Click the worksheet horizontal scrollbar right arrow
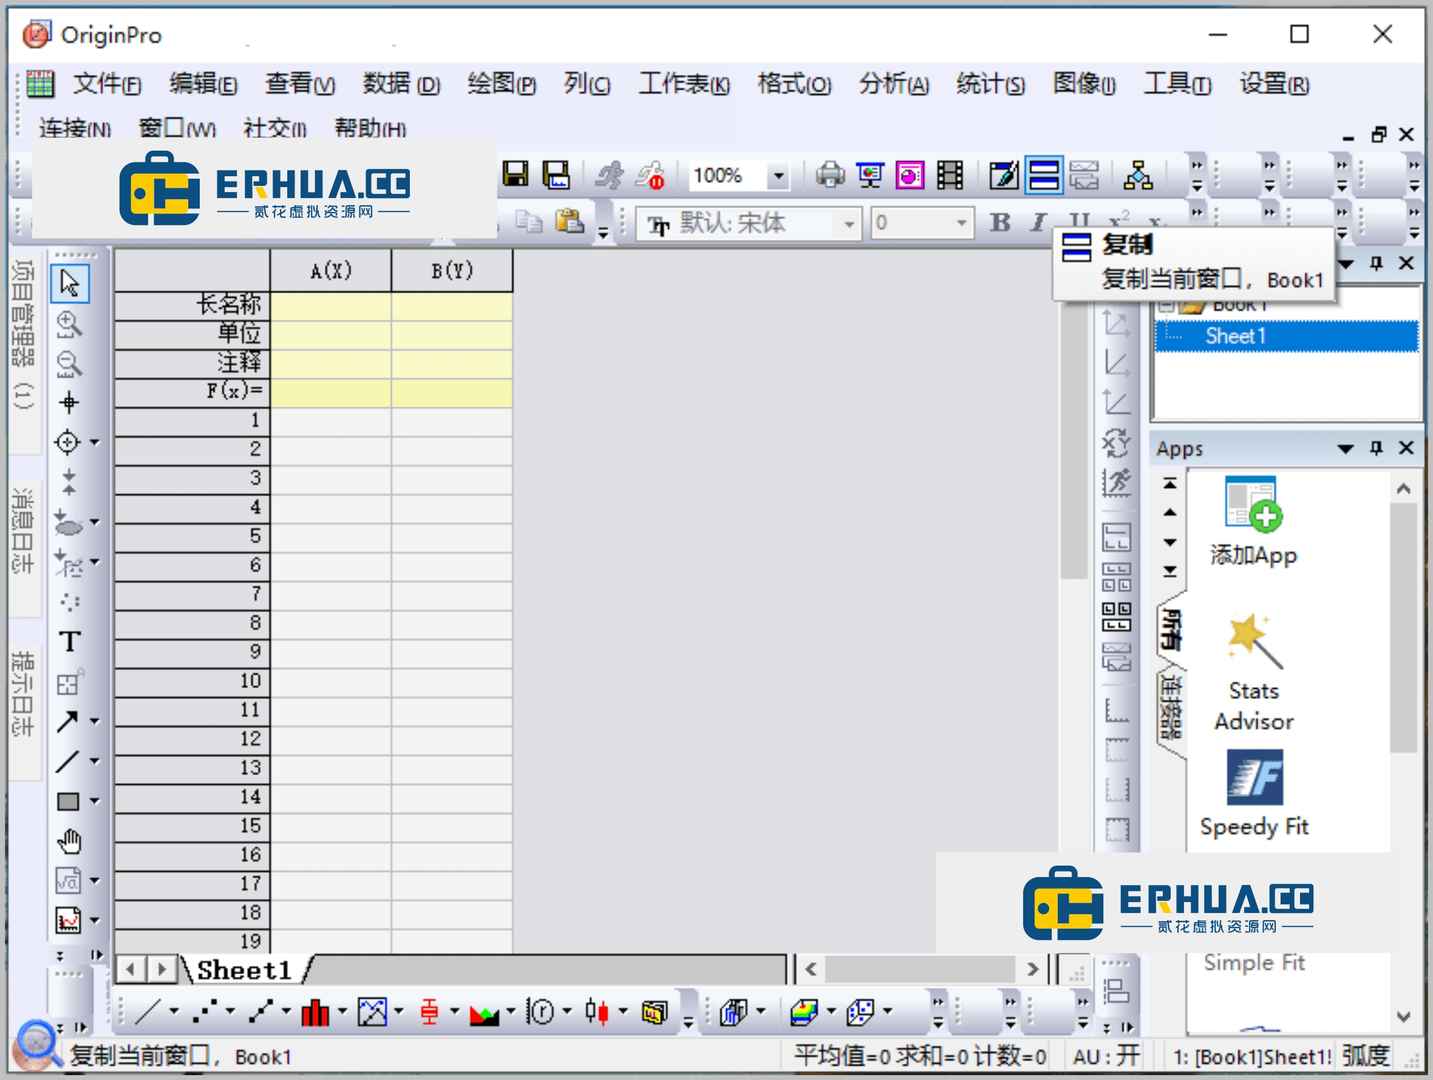This screenshot has height=1080, width=1433. click(x=1033, y=969)
